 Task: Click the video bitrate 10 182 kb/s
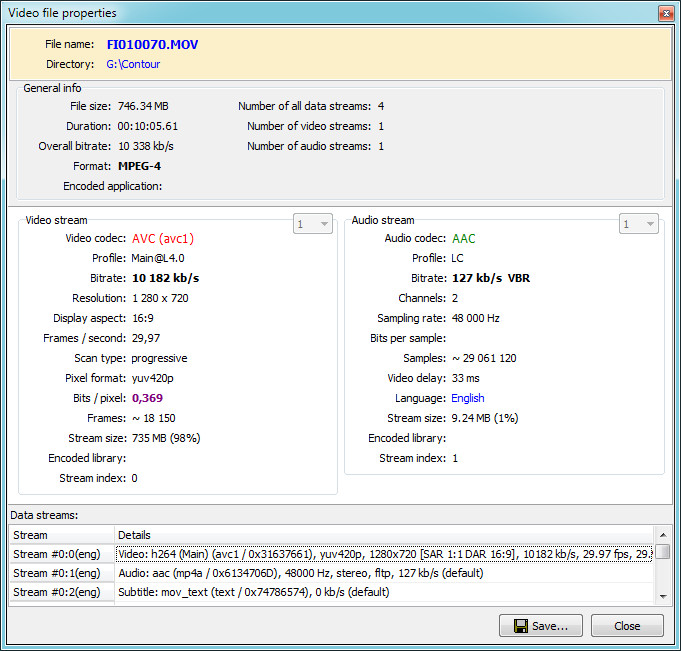(165, 278)
